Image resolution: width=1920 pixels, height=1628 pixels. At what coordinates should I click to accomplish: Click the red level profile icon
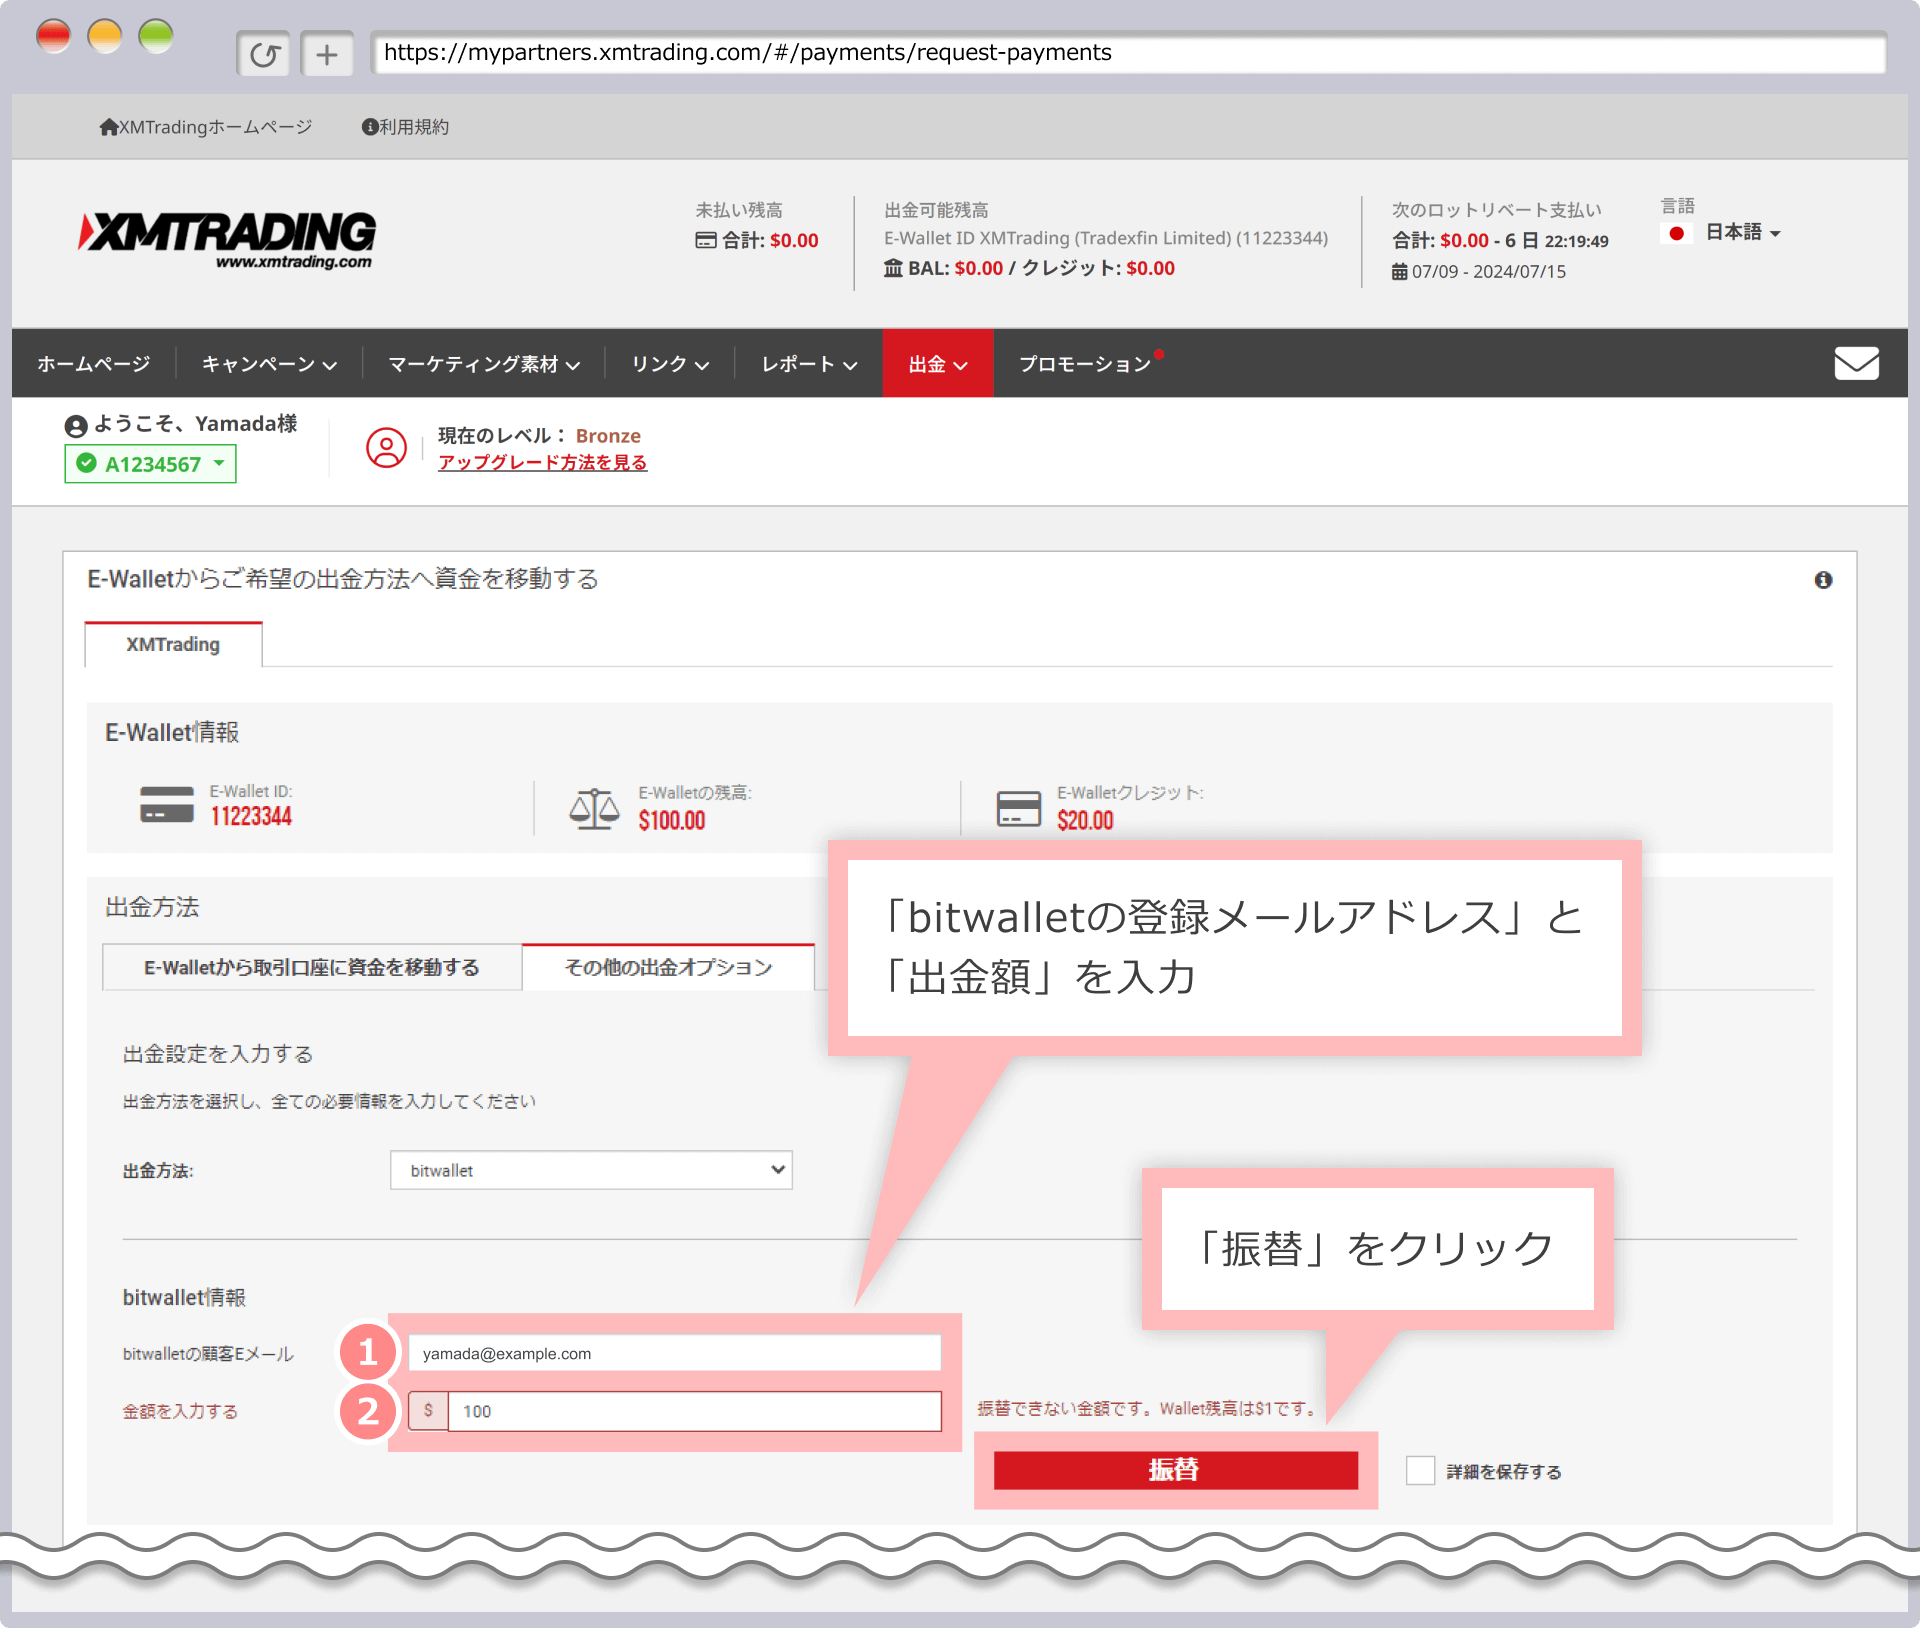386,447
